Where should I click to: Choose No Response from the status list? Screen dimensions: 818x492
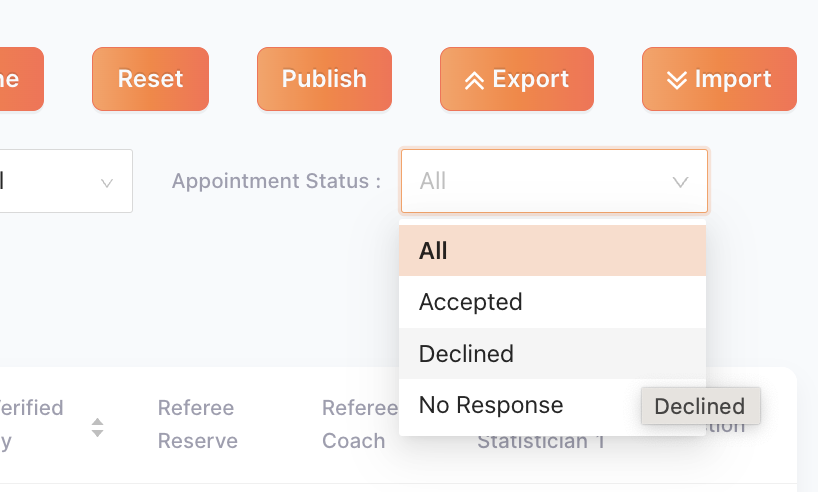point(552,405)
